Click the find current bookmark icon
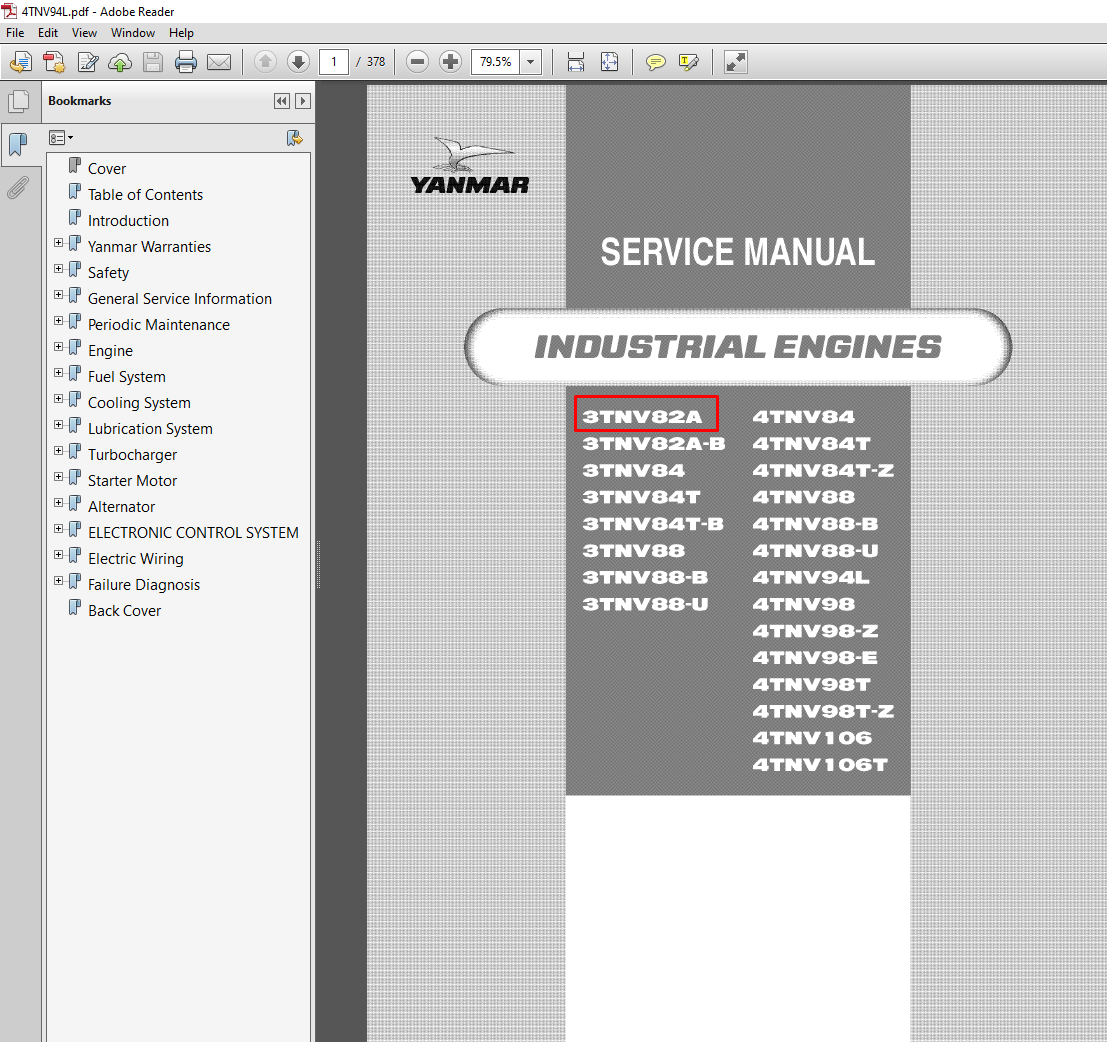 coord(294,138)
